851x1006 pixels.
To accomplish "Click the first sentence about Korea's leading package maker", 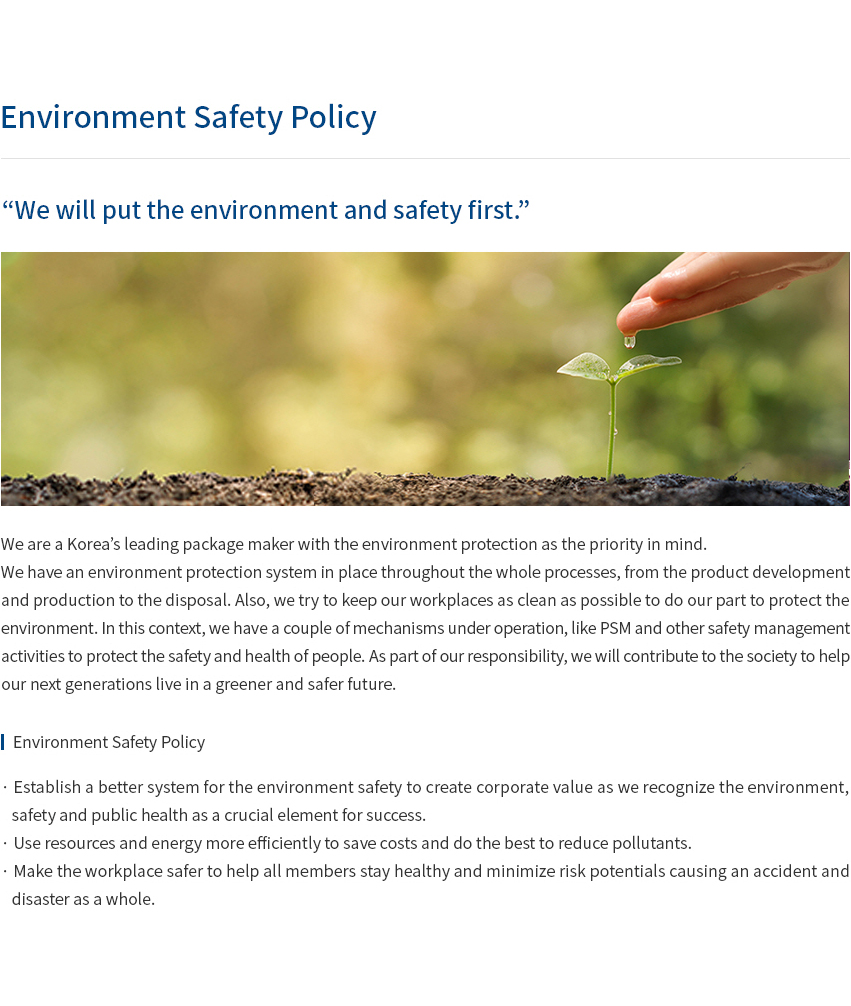I will coord(354,544).
